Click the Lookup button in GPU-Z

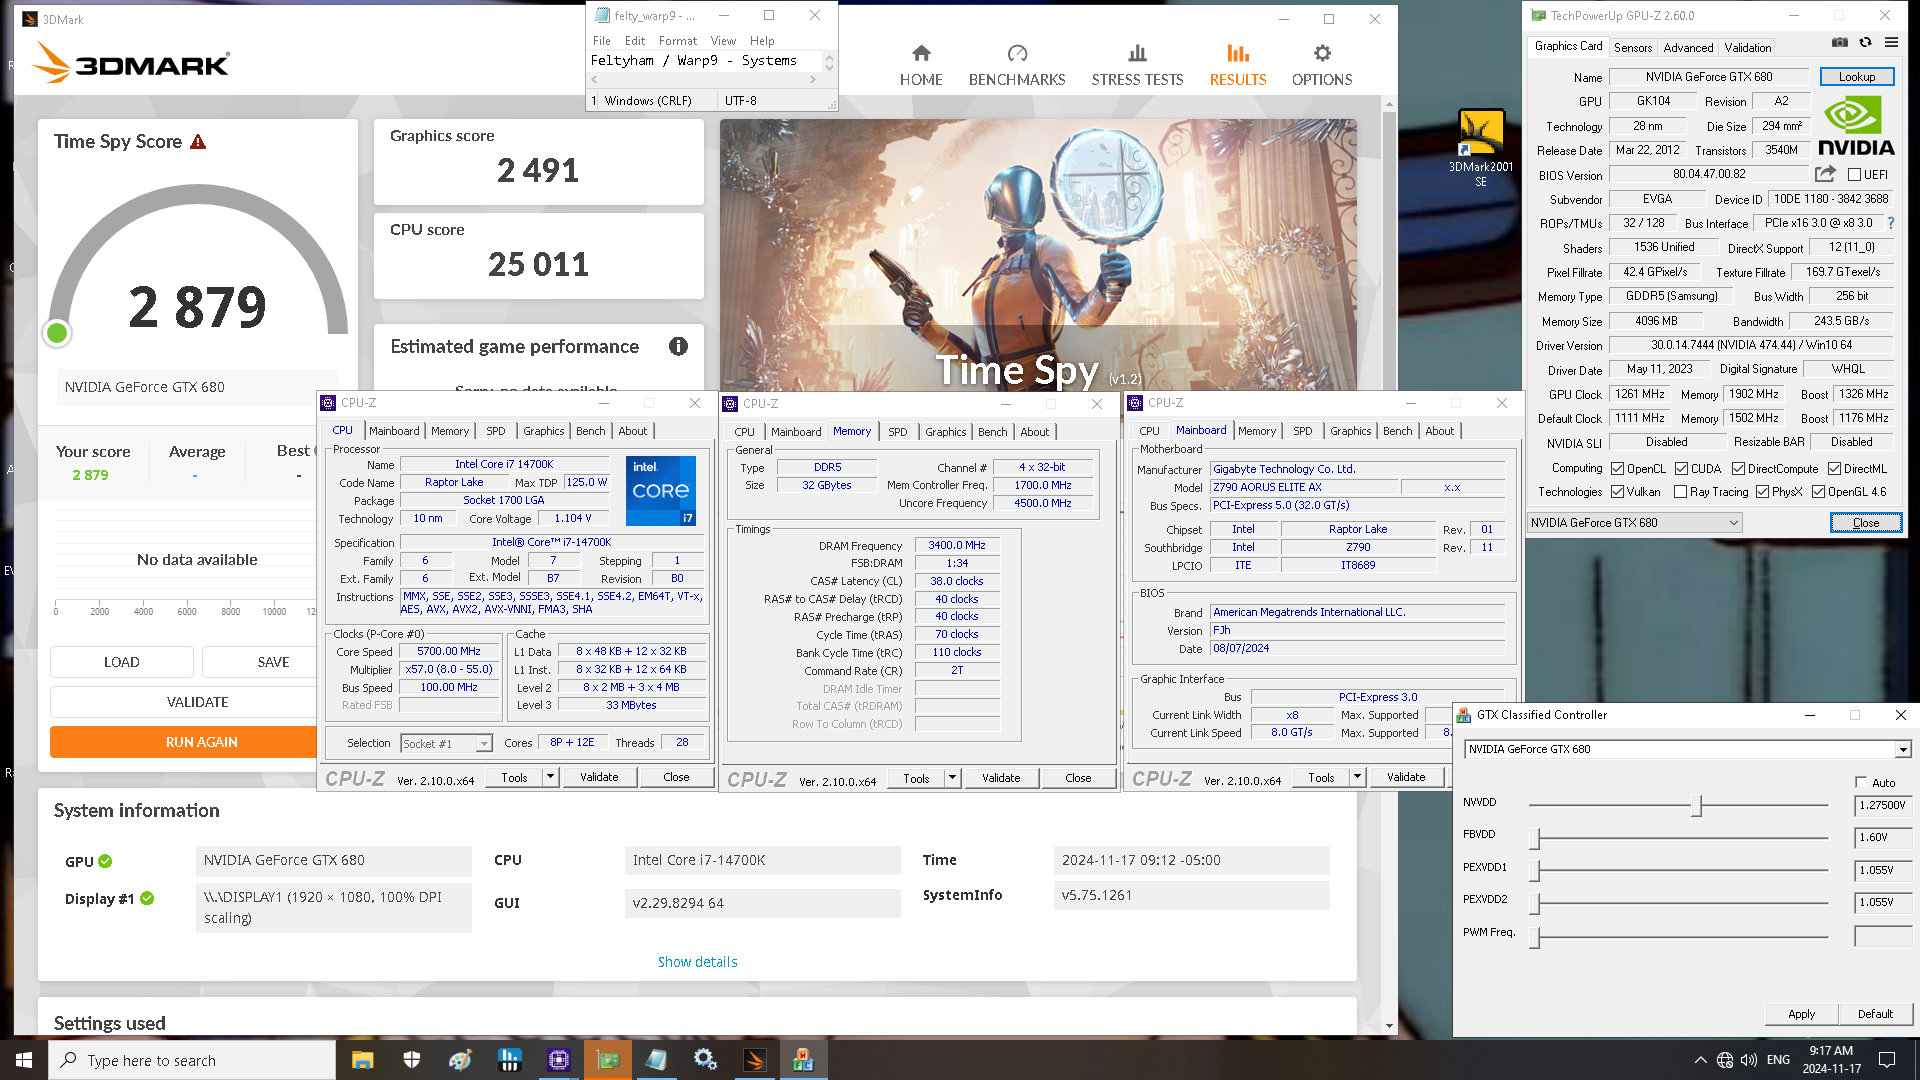[1856, 77]
